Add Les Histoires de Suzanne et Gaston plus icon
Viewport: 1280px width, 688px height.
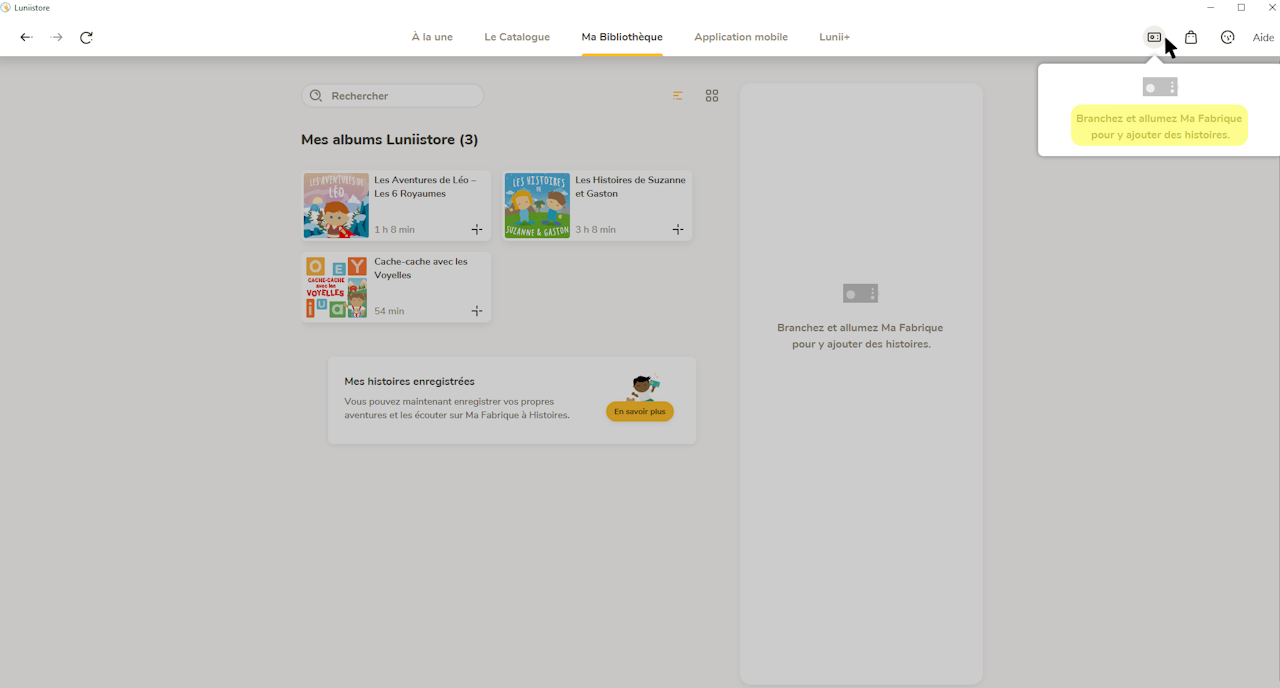click(x=678, y=229)
